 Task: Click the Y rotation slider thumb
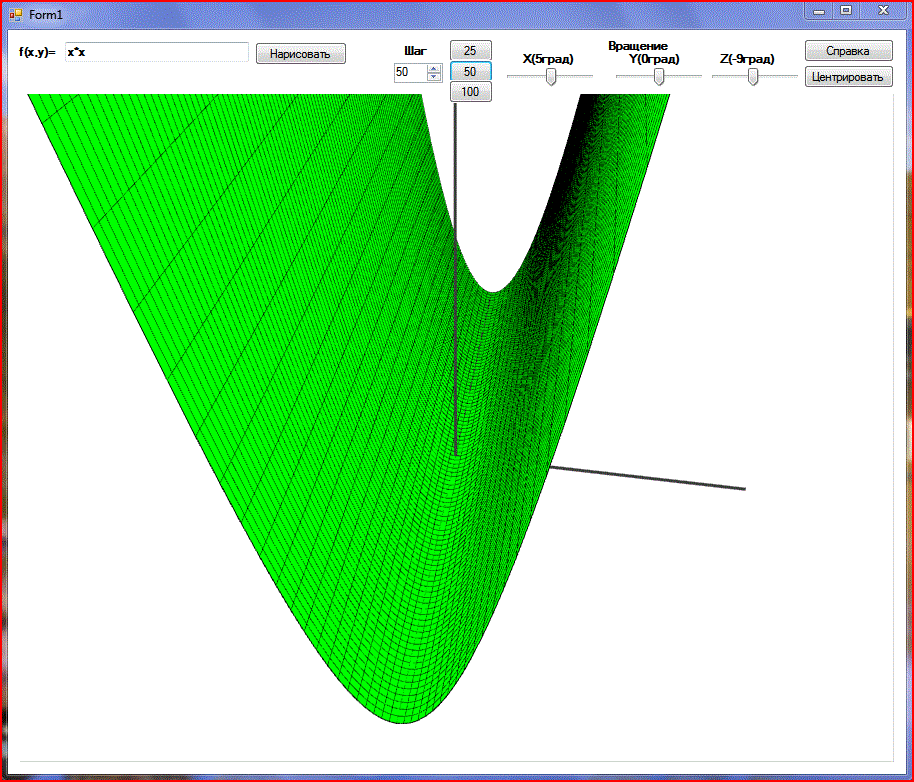[659, 77]
